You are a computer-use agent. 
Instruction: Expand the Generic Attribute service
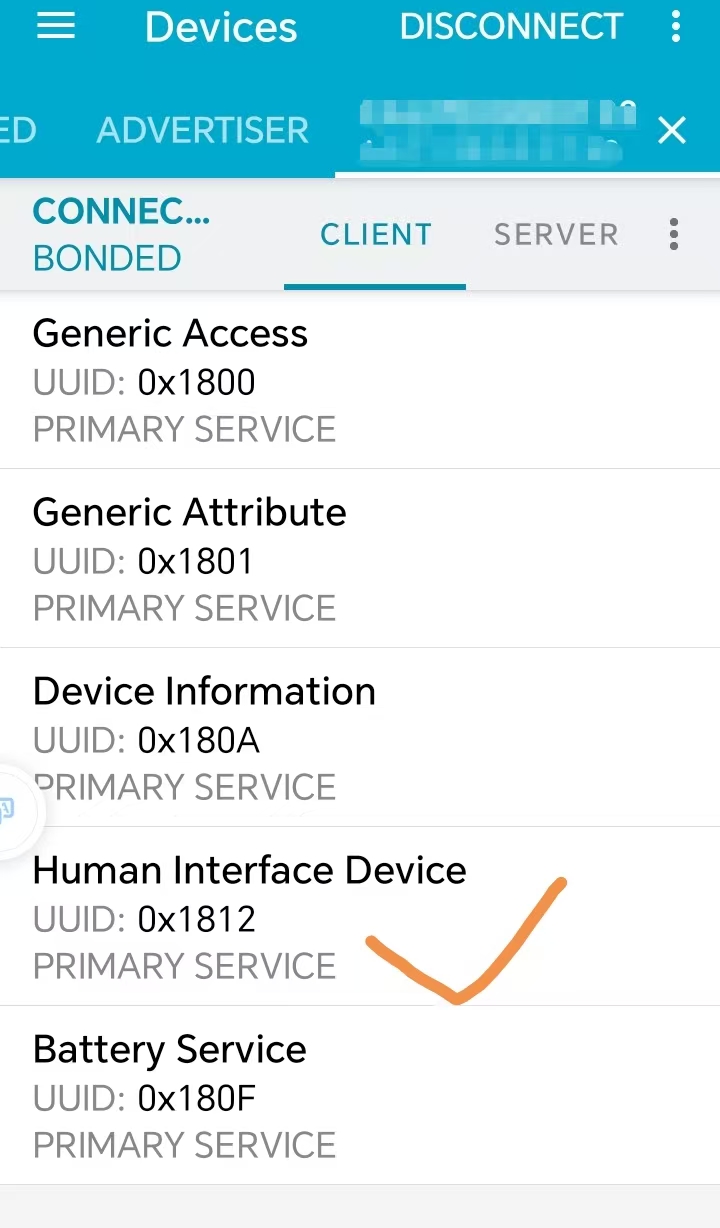(x=360, y=559)
